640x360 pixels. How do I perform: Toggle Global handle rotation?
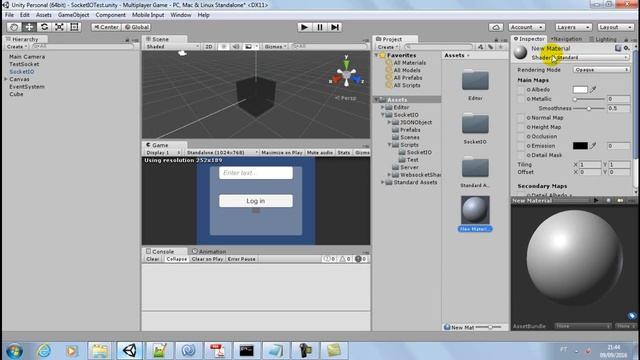(137, 27)
